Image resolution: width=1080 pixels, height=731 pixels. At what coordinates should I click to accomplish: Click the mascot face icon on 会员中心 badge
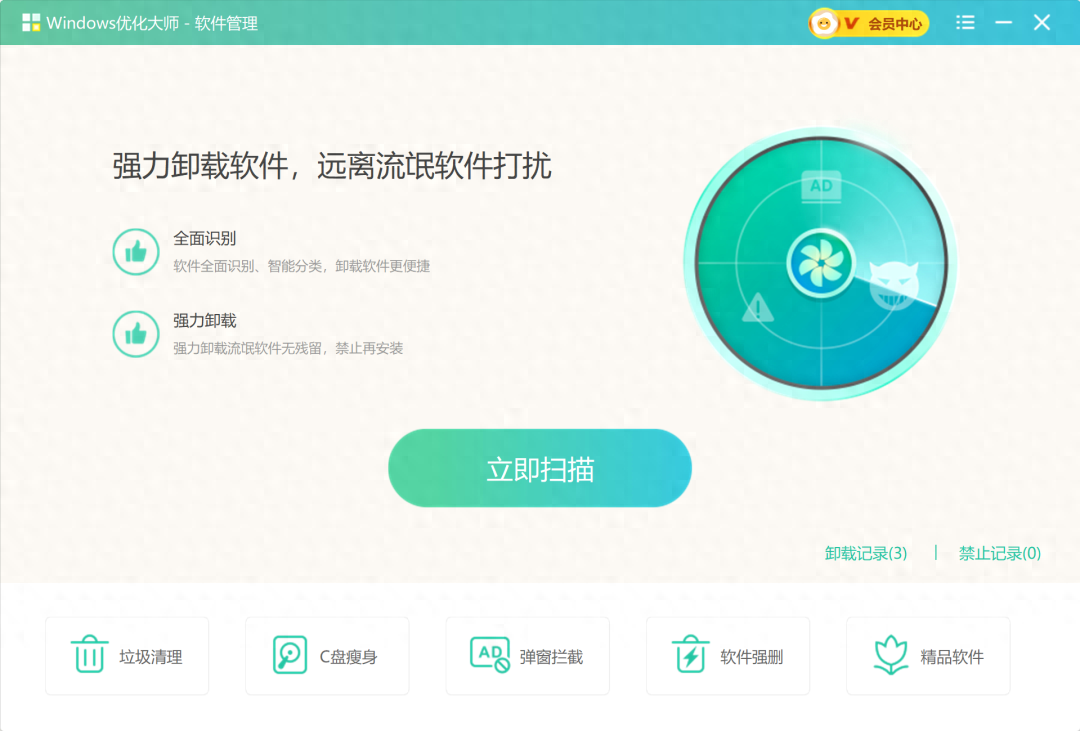[x=822, y=22]
